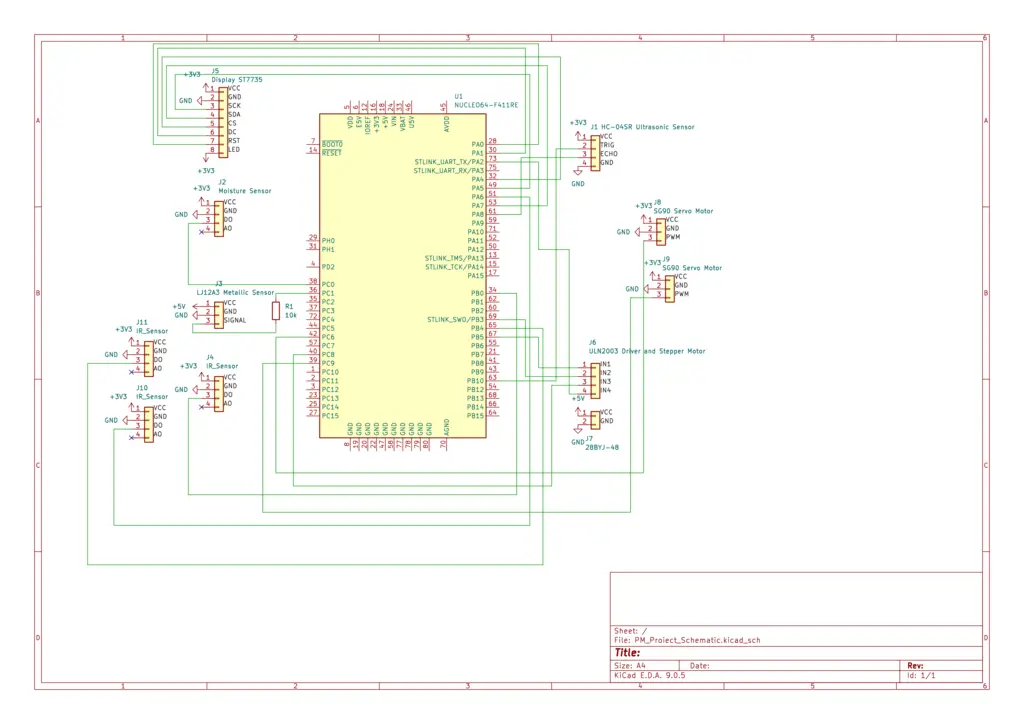This screenshot has width=1024, height=724.
Task: Select the PB0 pin label
Action: coord(477,294)
